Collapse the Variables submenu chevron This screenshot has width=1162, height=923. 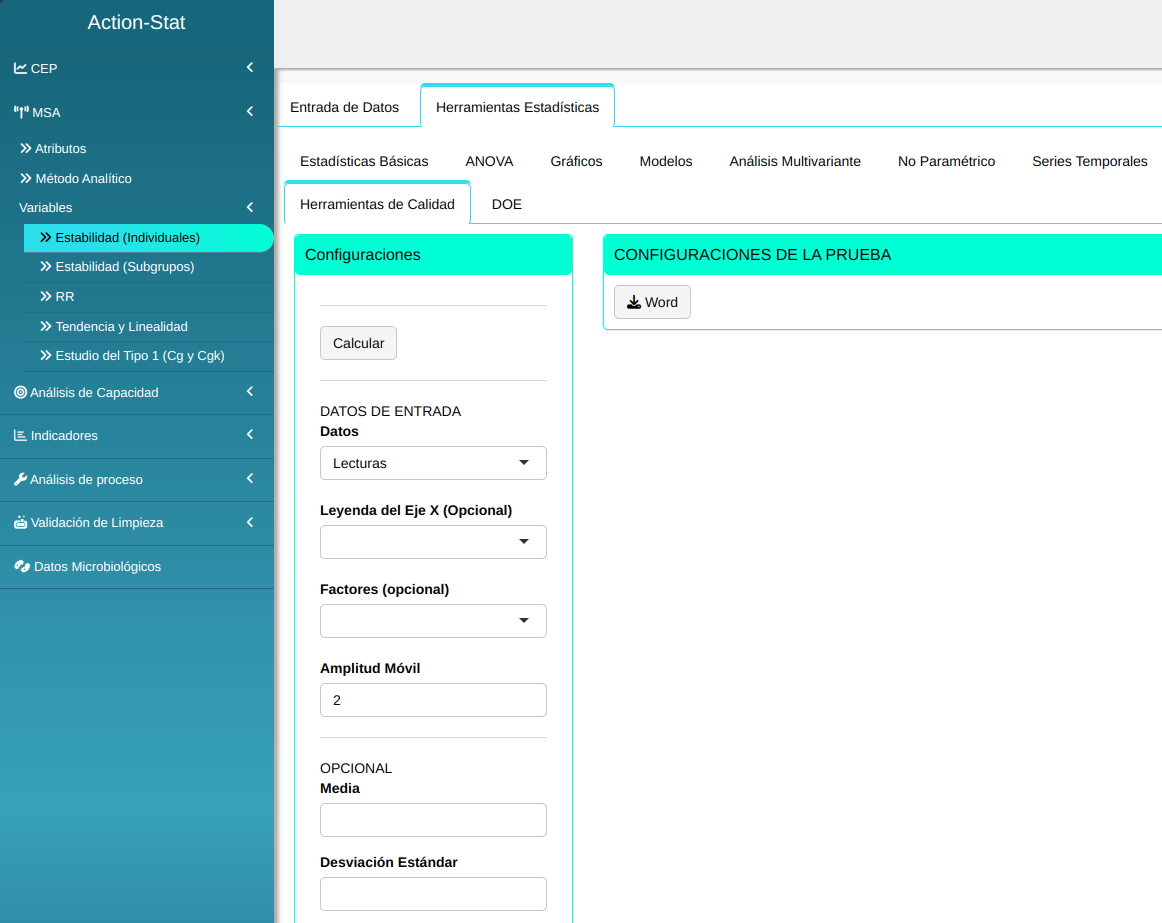point(250,208)
